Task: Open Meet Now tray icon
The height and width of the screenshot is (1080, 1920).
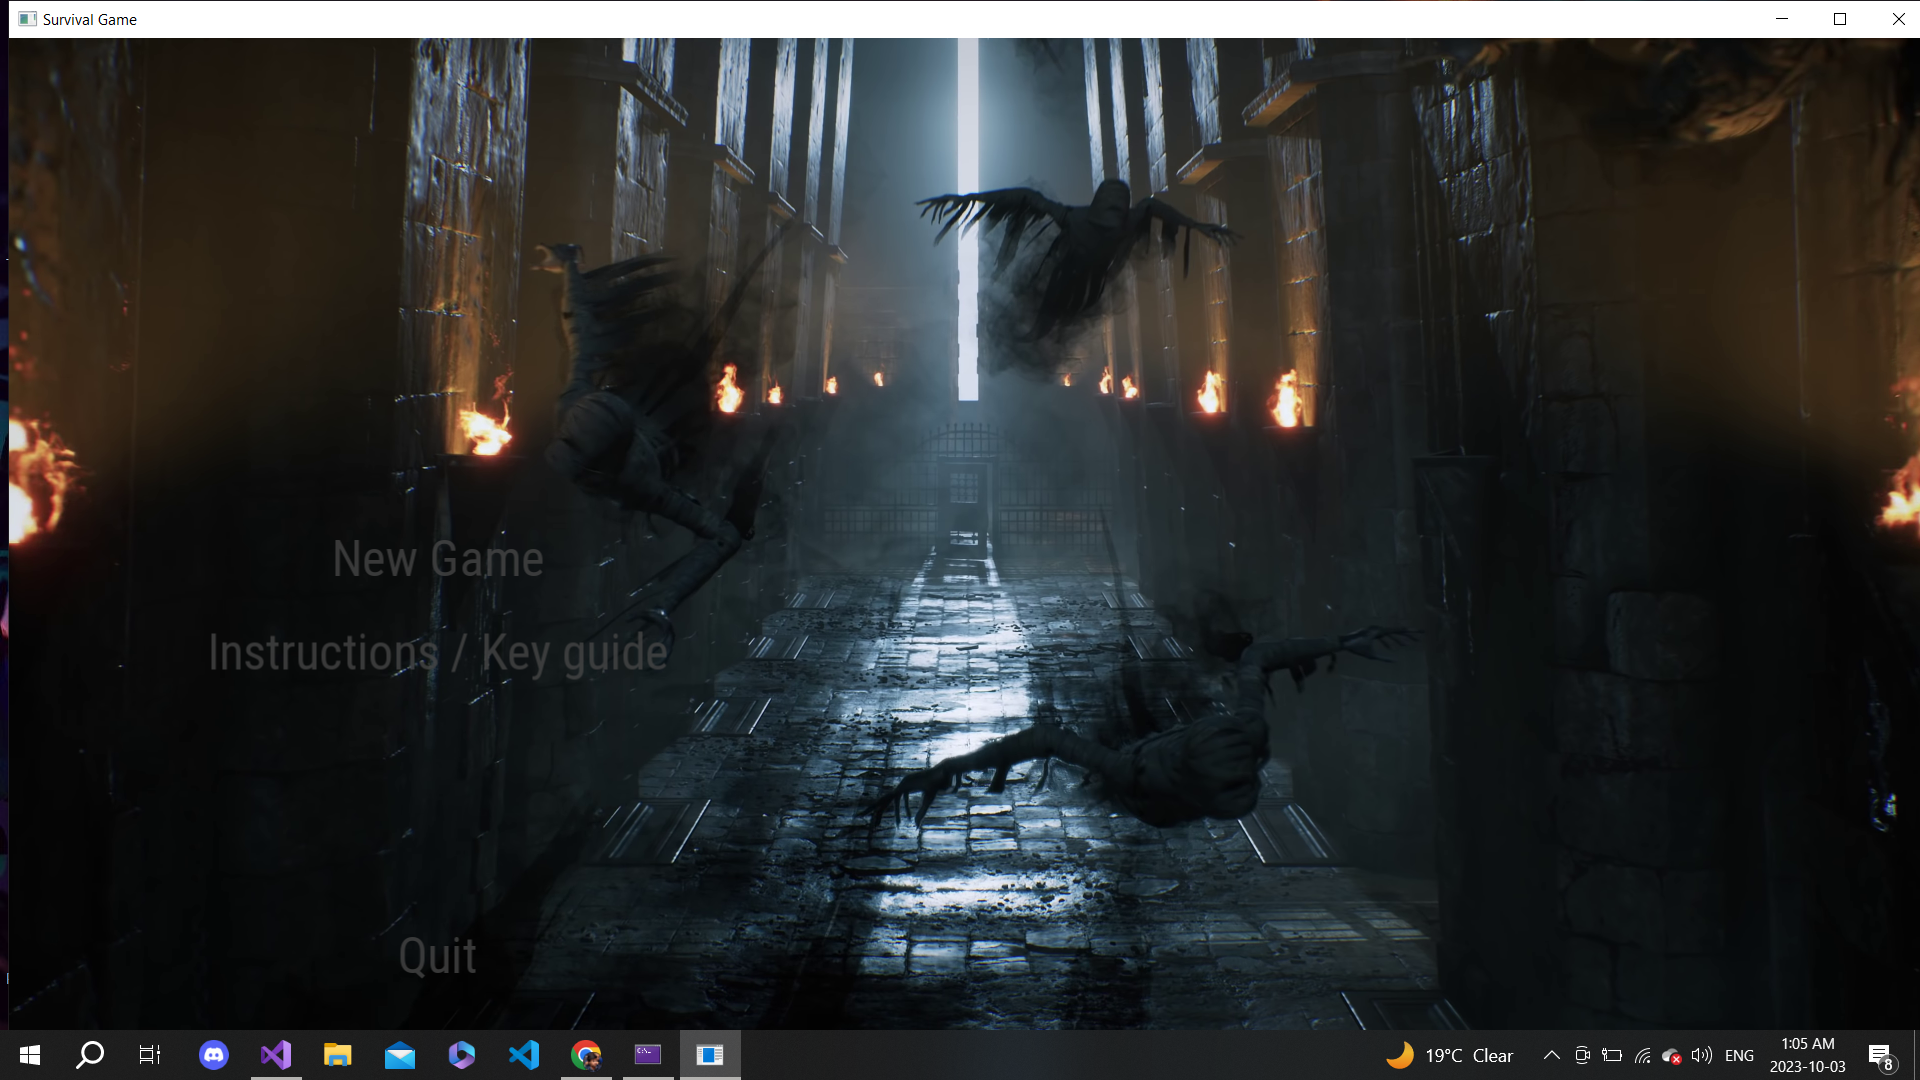Action: click(1582, 1055)
